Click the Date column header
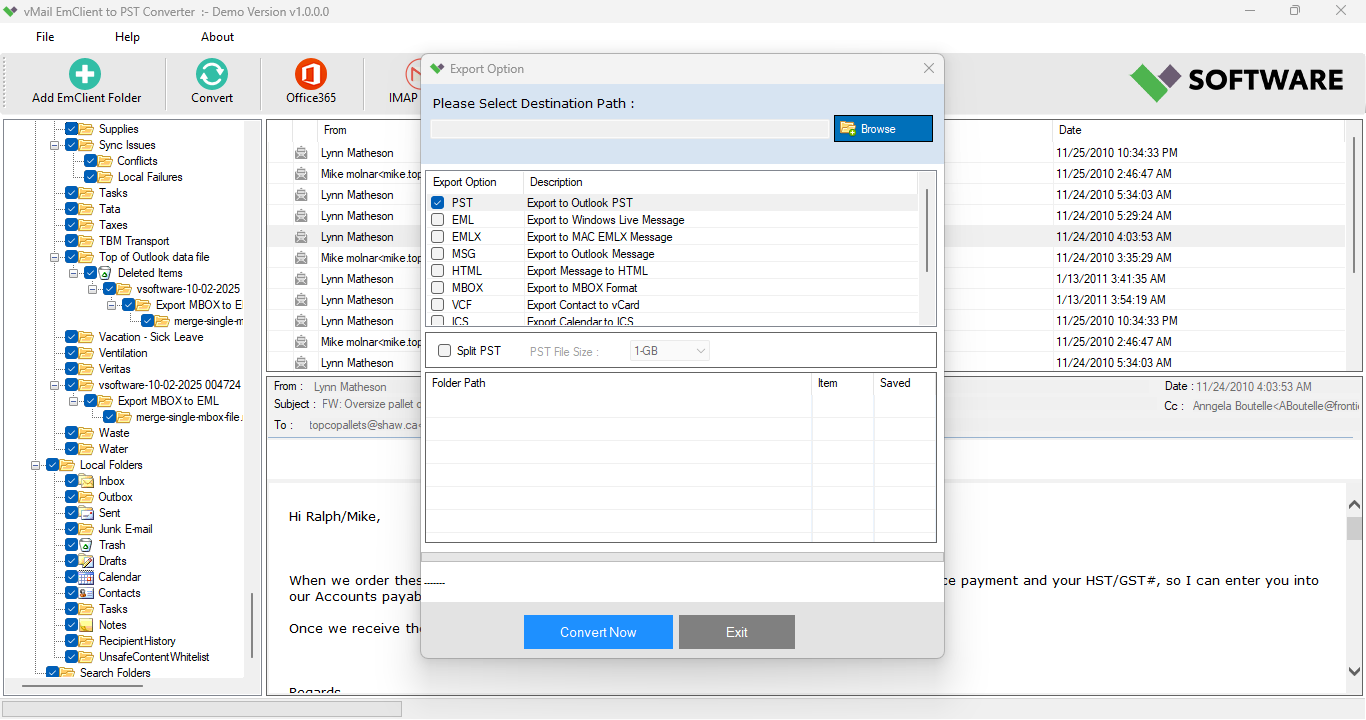Screen dimensions: 1366x720 (x=1198, y=130)
